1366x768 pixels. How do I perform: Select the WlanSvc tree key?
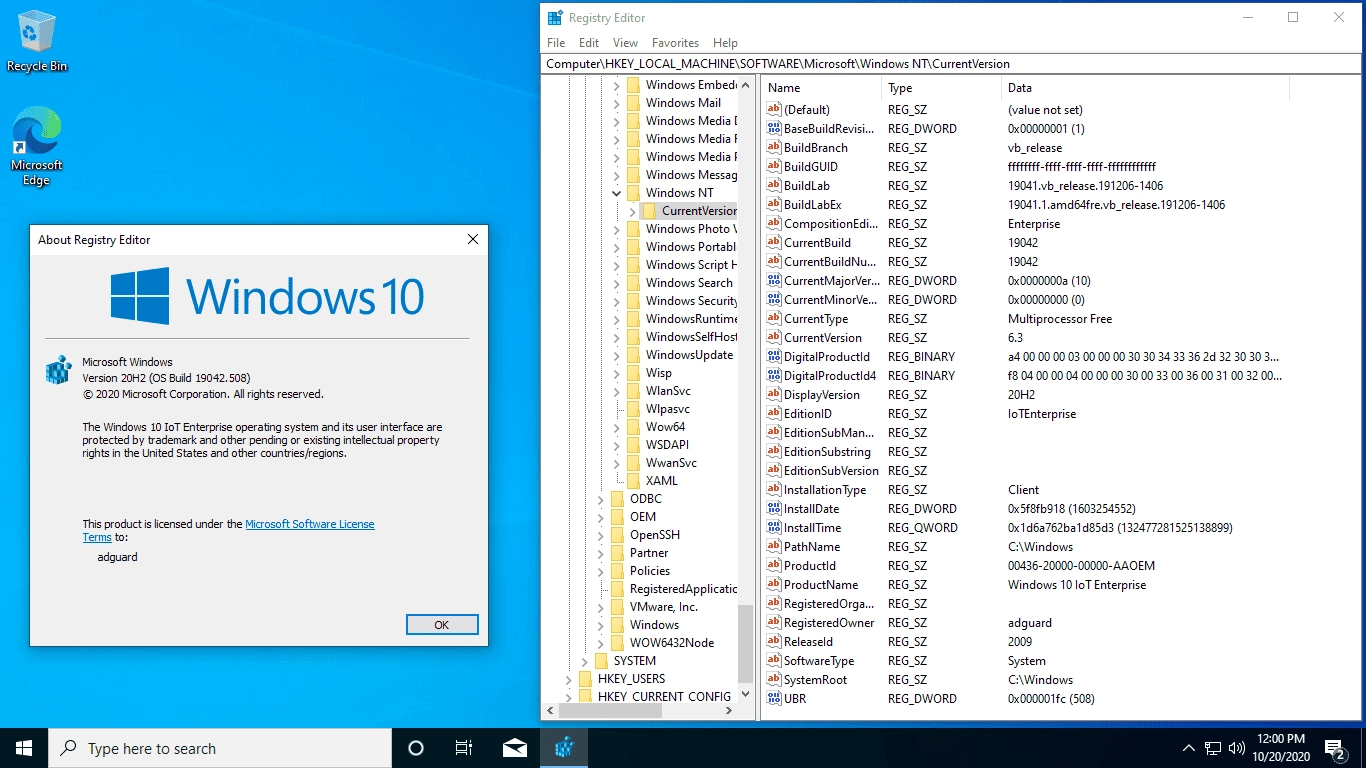[668, 391]
